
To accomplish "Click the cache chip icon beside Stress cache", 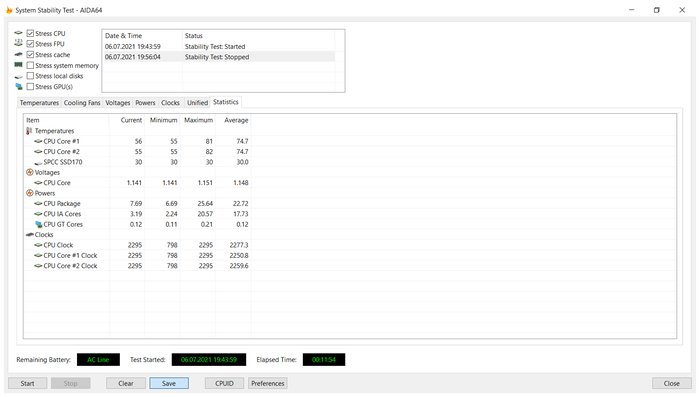I will pyautogui.click(x=18, y=54).
